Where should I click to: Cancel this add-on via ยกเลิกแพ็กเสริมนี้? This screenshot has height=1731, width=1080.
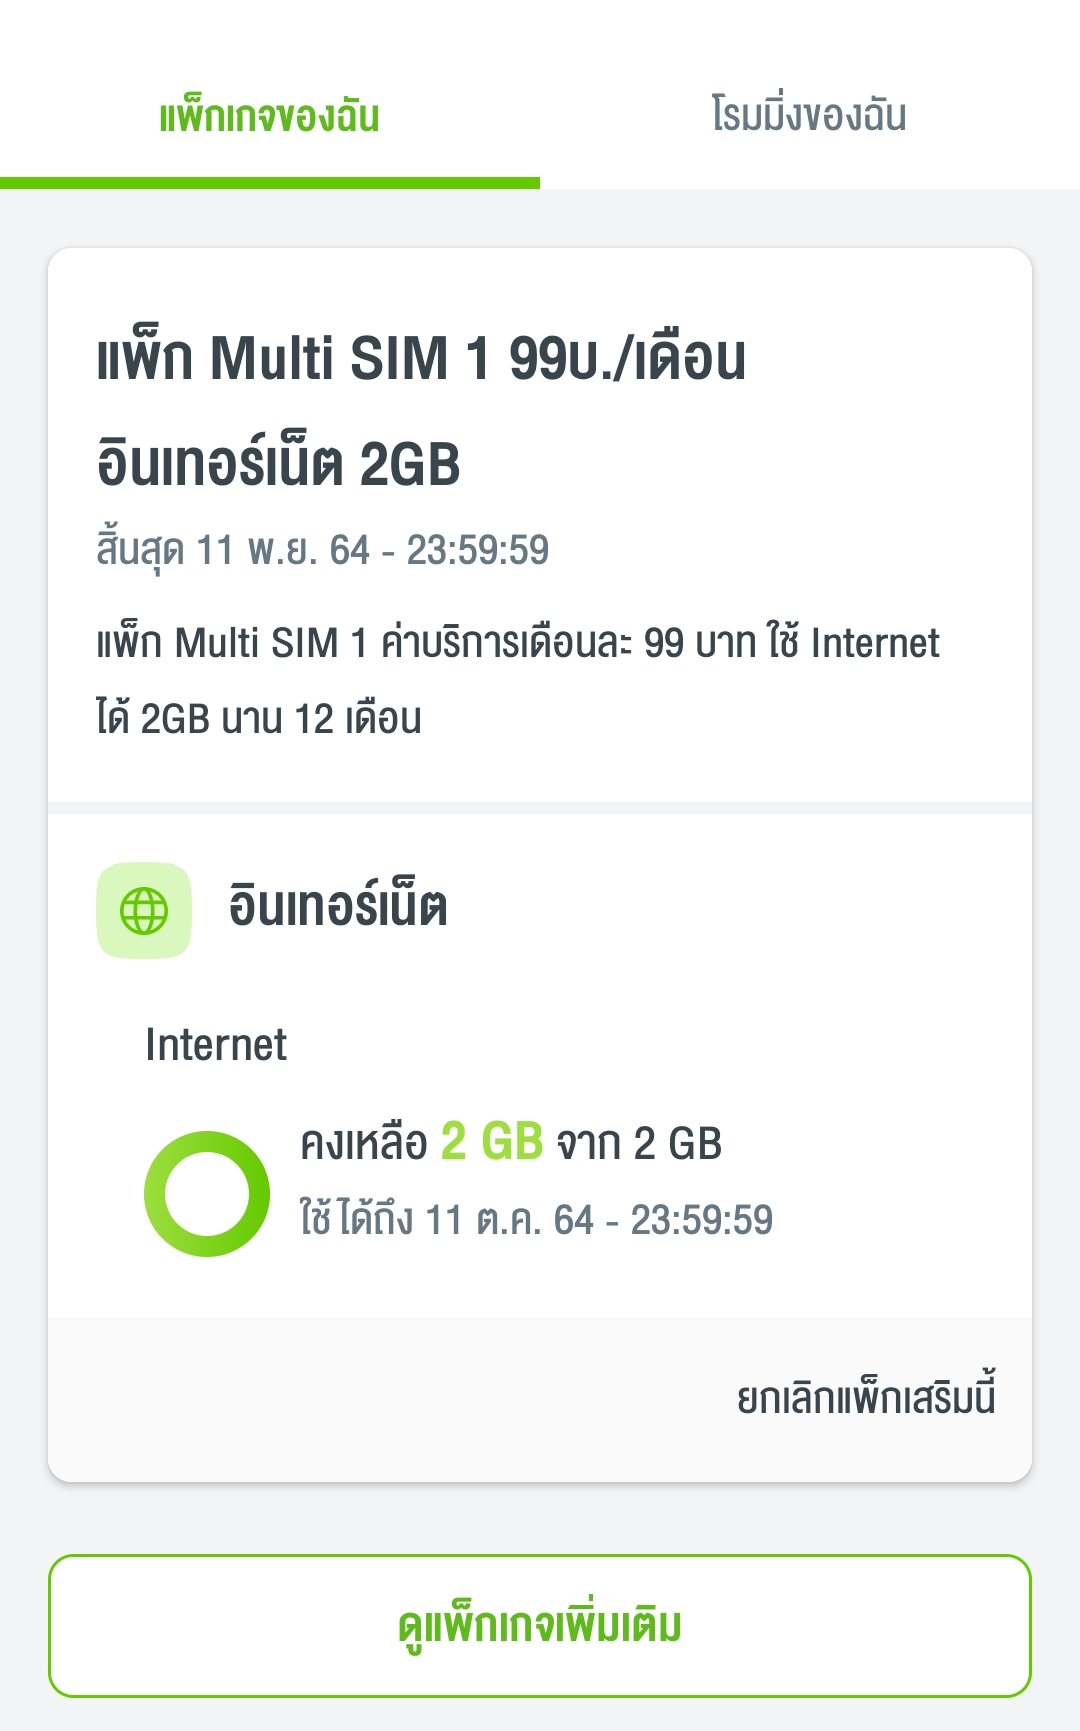tap(866, 1395)
